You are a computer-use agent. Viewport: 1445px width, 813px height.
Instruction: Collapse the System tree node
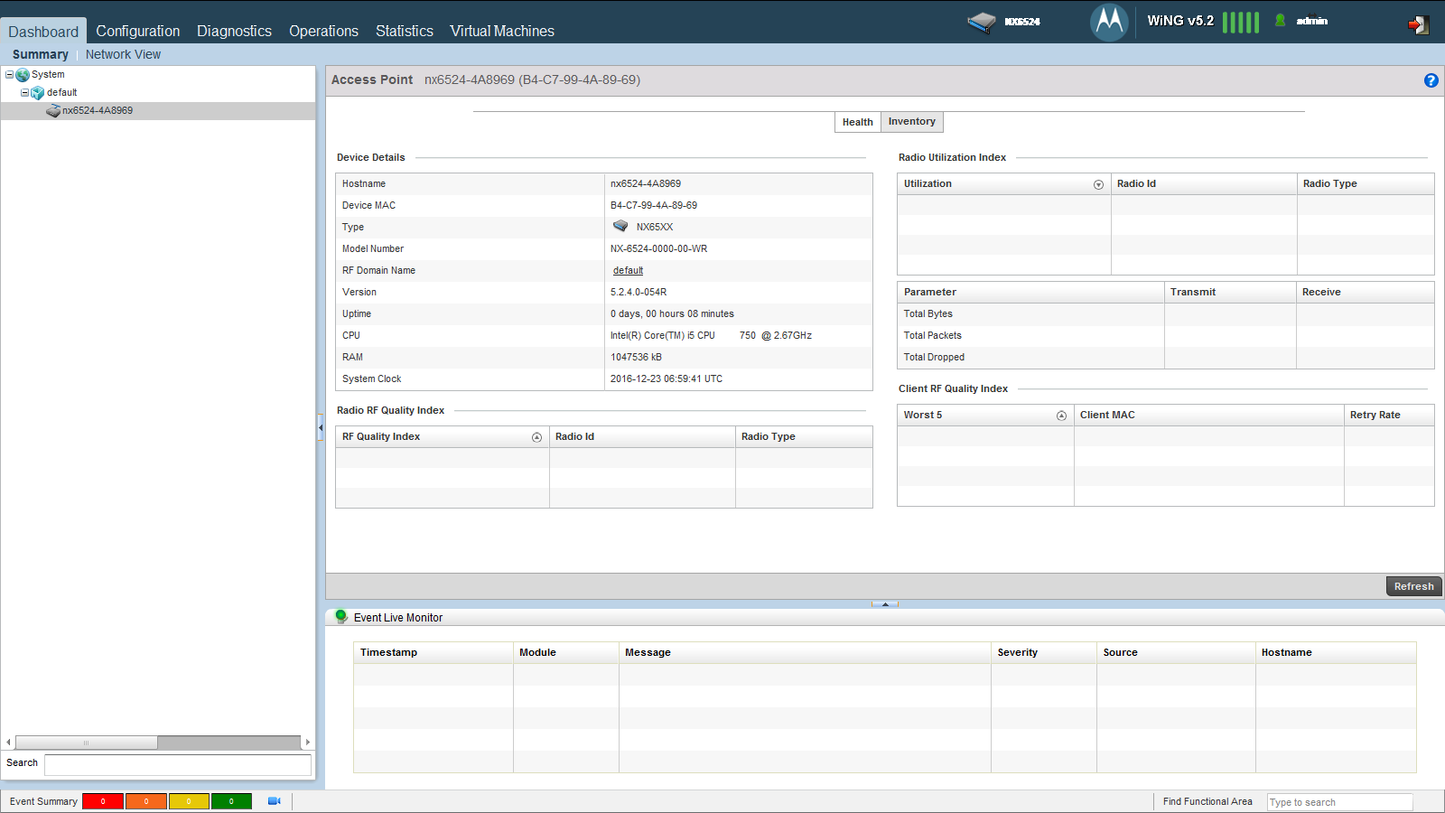tap(9, 75)
